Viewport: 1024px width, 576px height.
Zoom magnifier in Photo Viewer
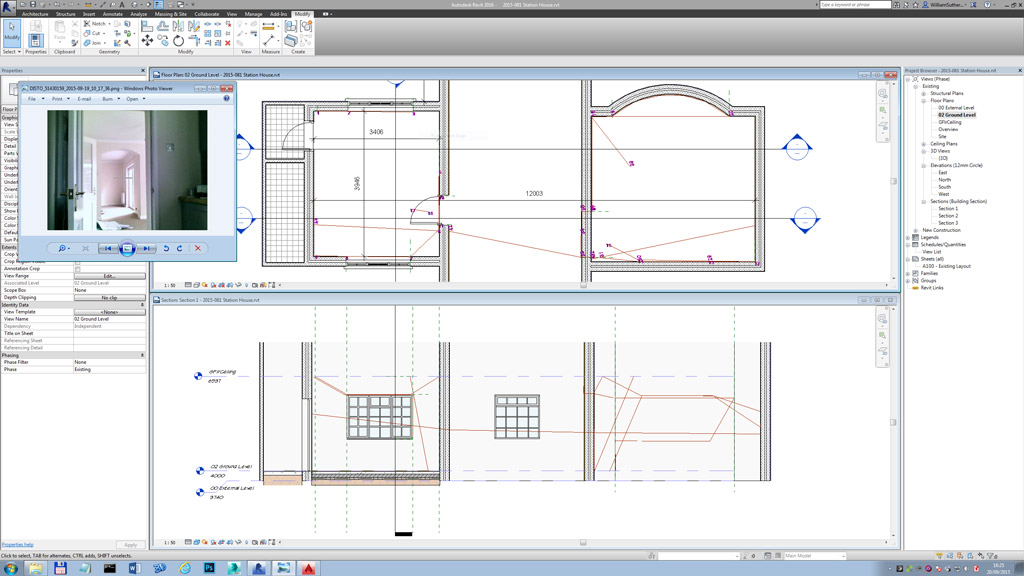63,248
